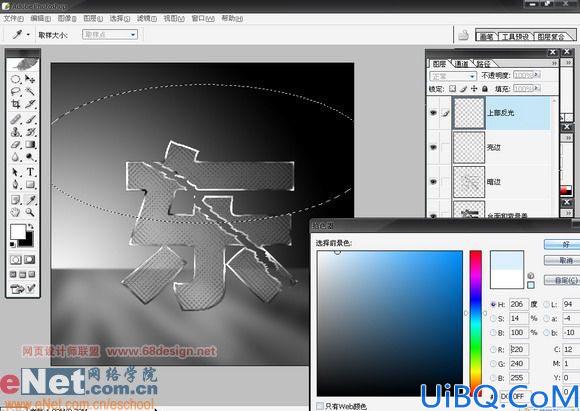580x411 pixels.
Task: Select the L radio button
Action: coord(547,304)
